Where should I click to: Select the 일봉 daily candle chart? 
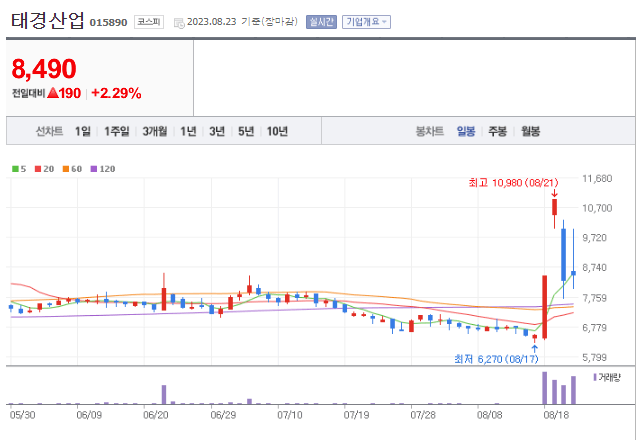click(x=466, y=131)
